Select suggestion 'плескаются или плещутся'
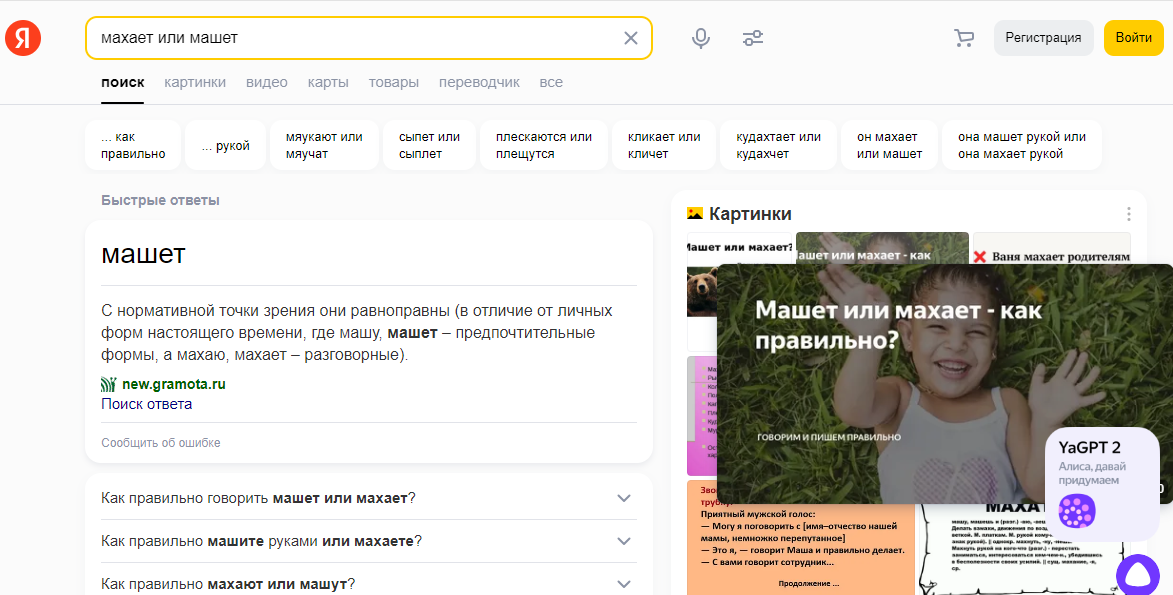 (544, 145)
